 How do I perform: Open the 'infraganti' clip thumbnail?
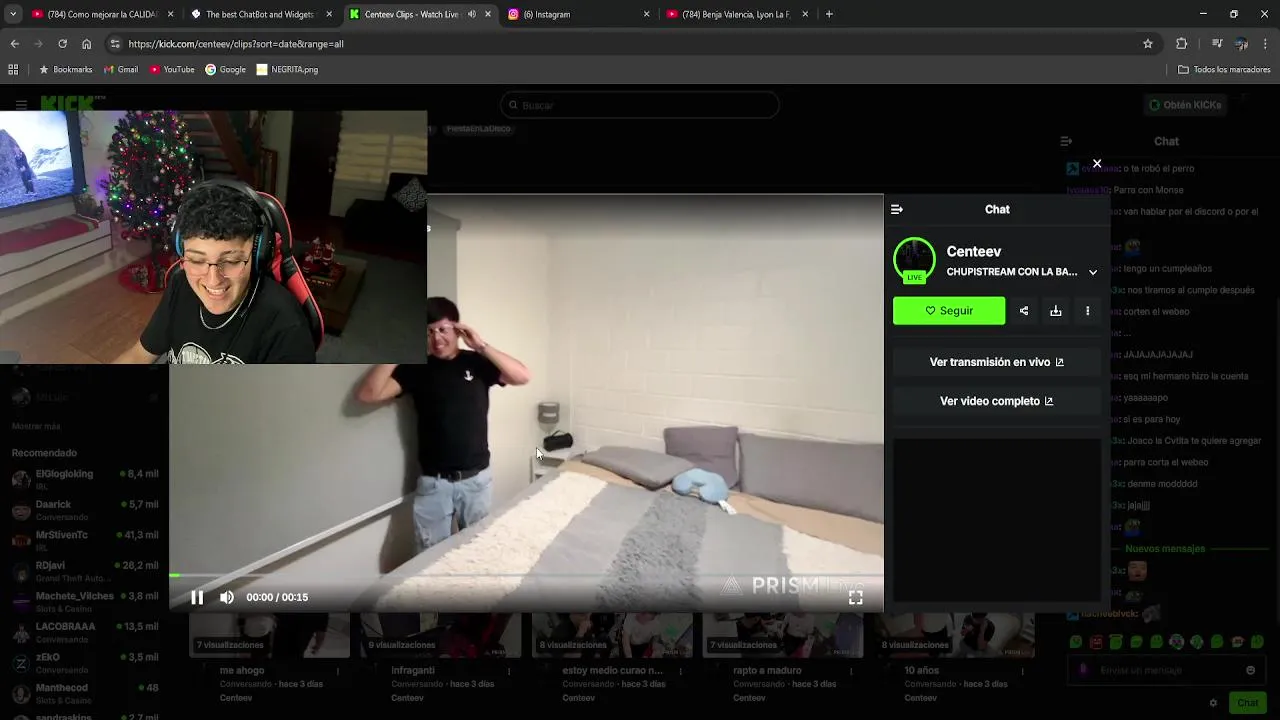click(441, 634)
